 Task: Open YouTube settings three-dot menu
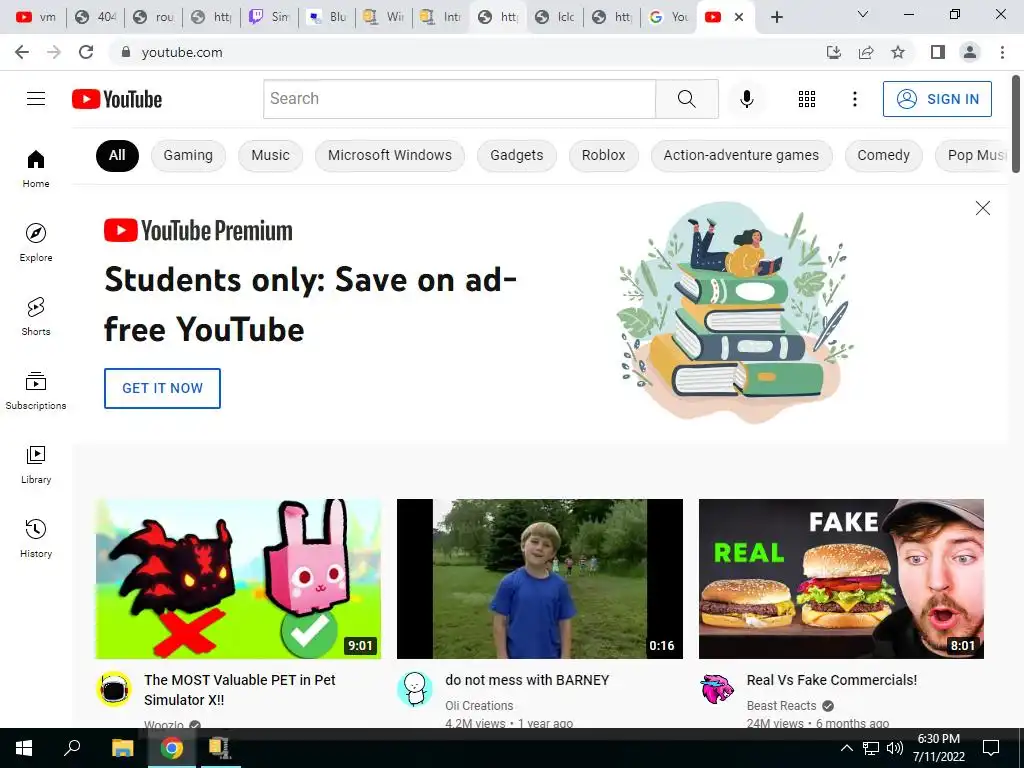click(854, 99)
